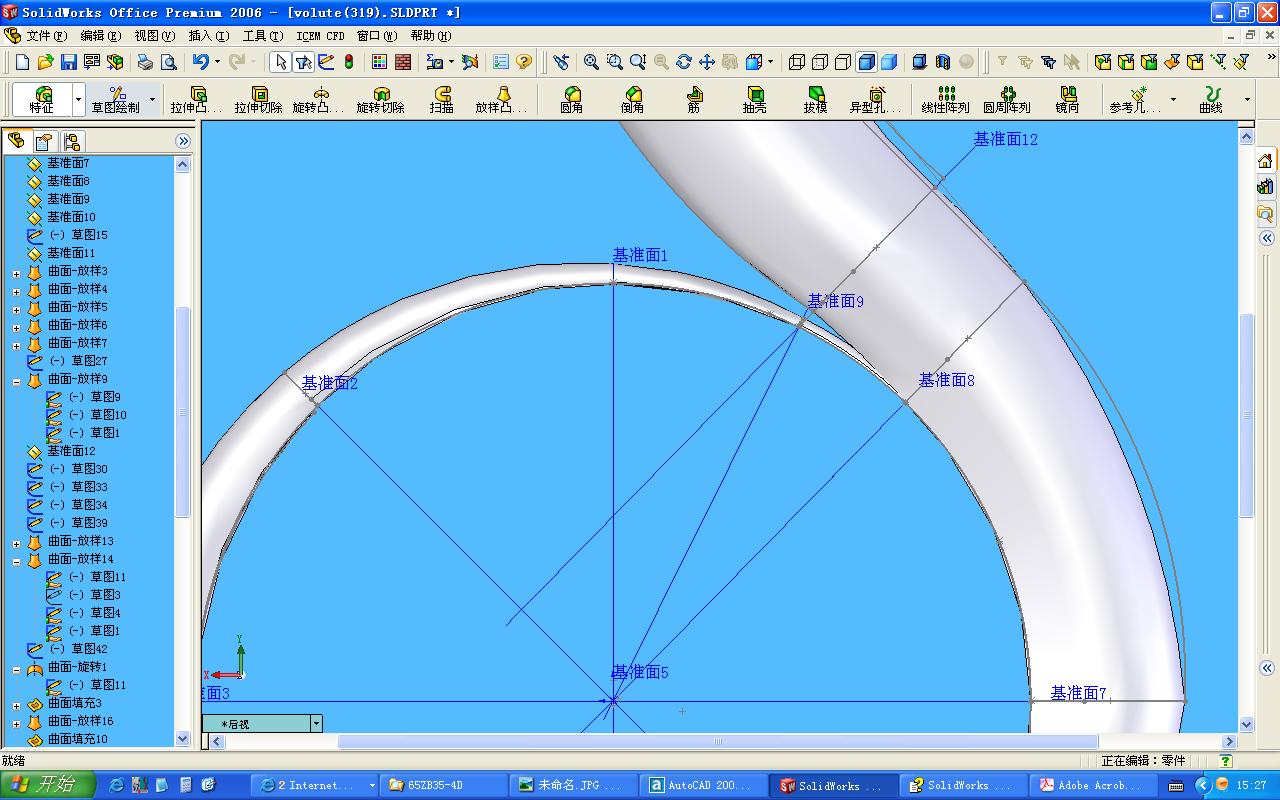Click the viewport horizontal scrollbar thumb
This screenshot has width=1280, height=800.
718,741
